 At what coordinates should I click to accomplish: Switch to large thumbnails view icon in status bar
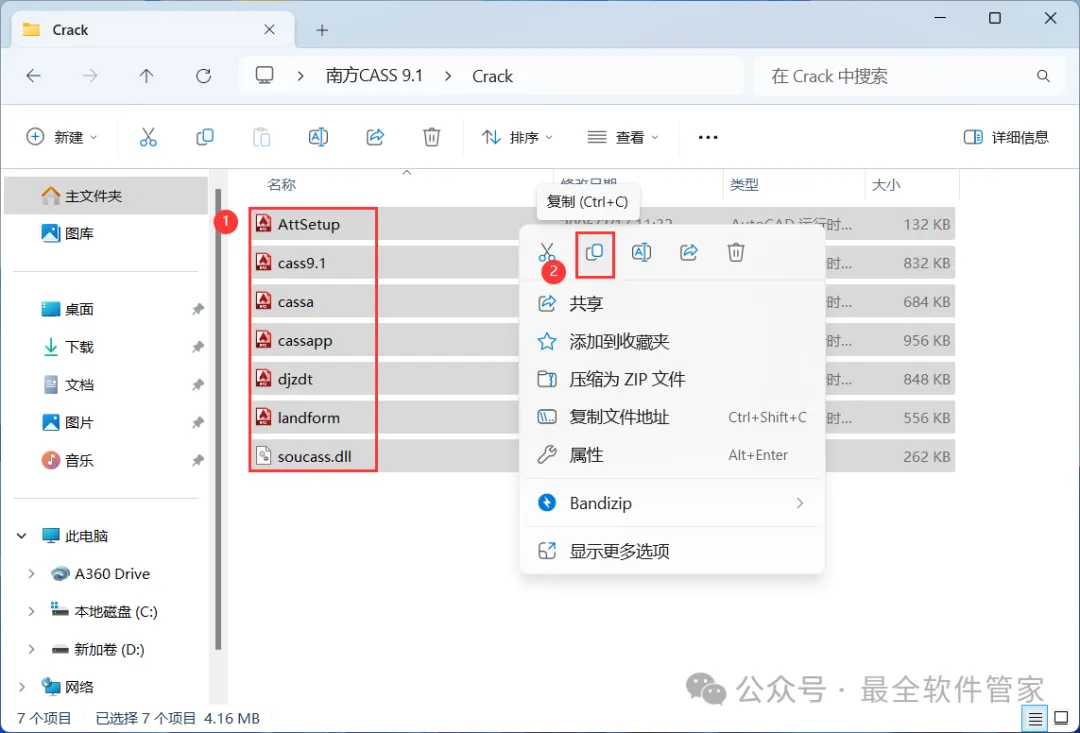1061,719
